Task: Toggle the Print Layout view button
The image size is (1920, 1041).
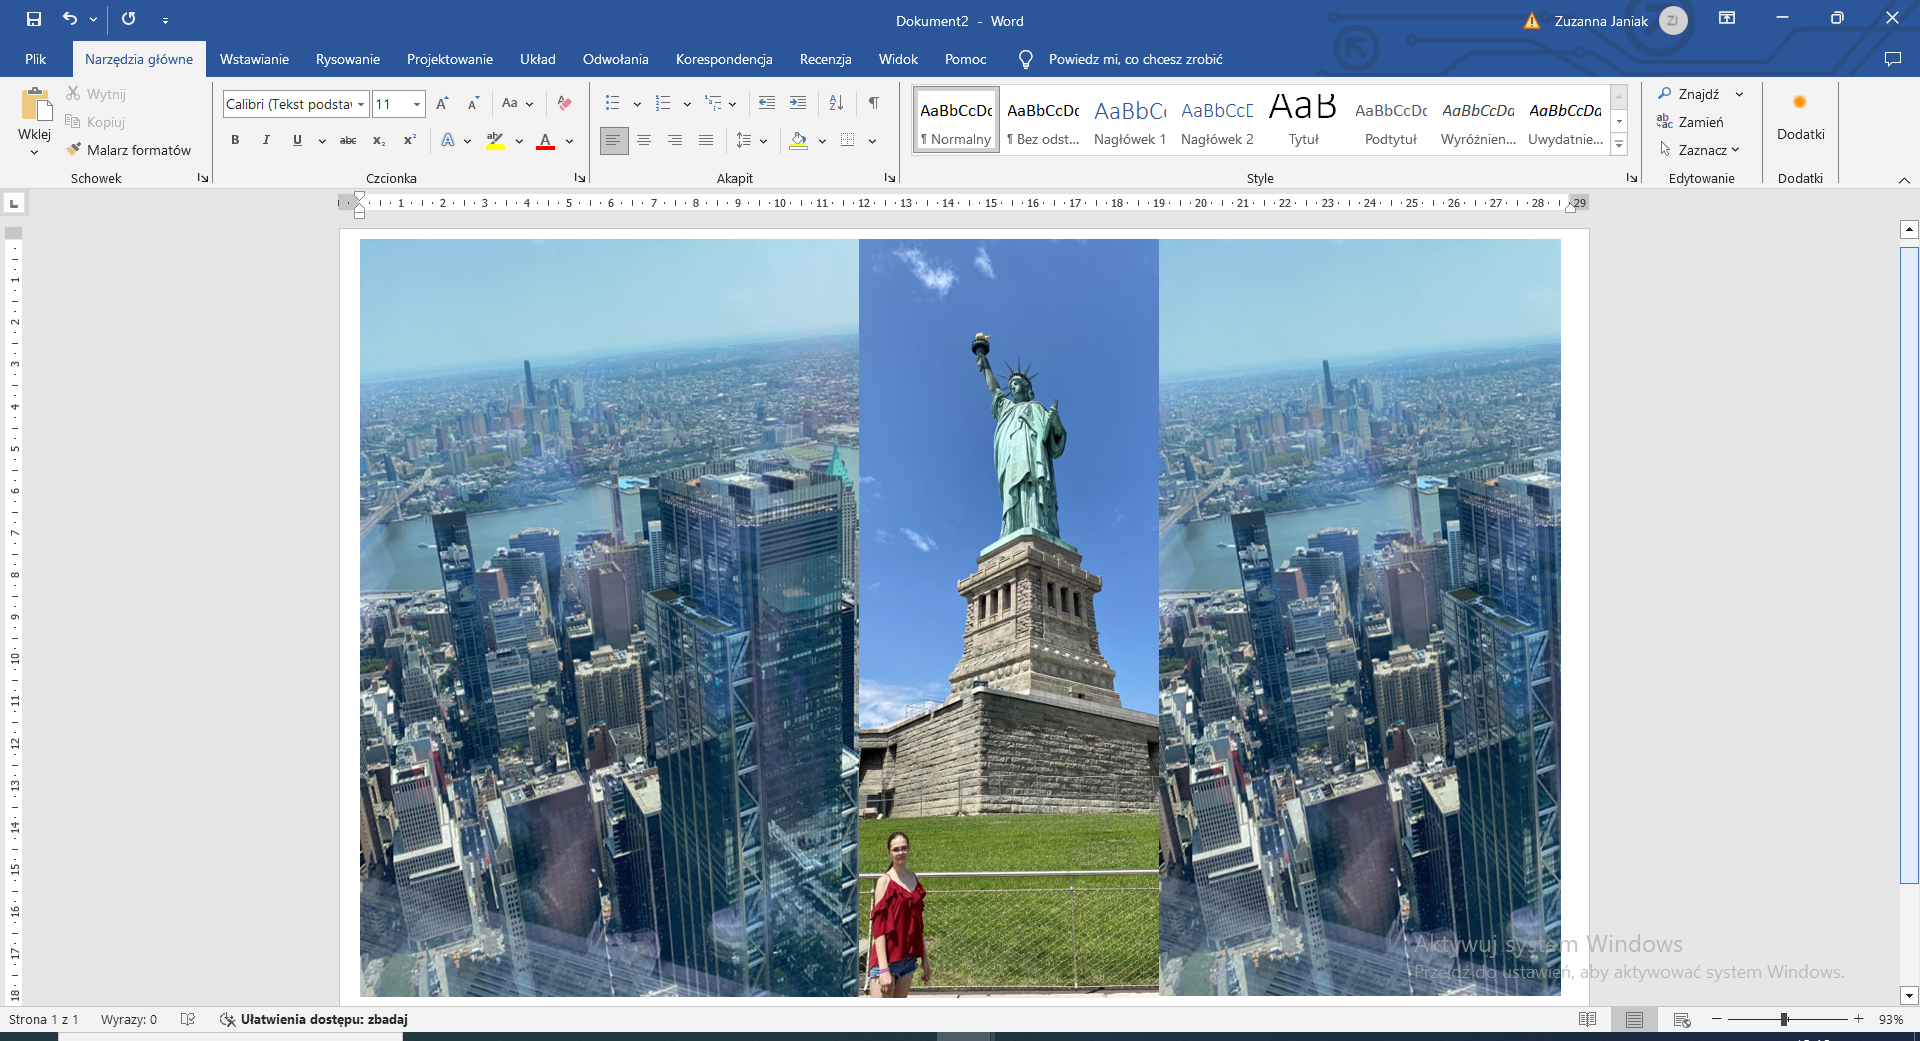Action: point(1635,1020)
